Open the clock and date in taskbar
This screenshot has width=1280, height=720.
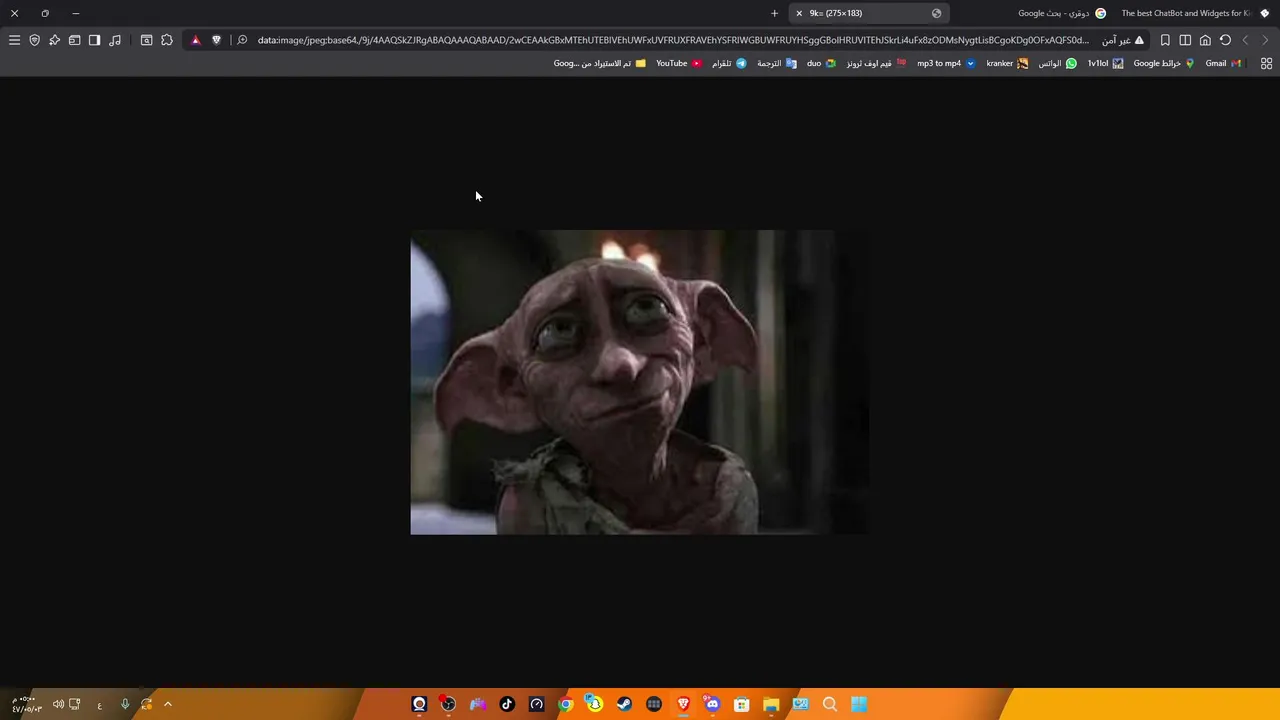(27, 704)
